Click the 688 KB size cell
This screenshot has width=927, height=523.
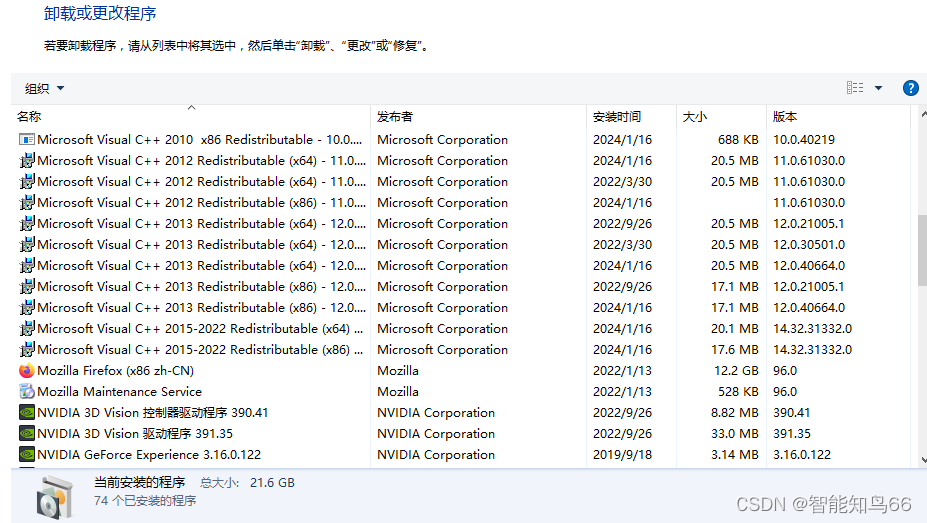(738, 139)
